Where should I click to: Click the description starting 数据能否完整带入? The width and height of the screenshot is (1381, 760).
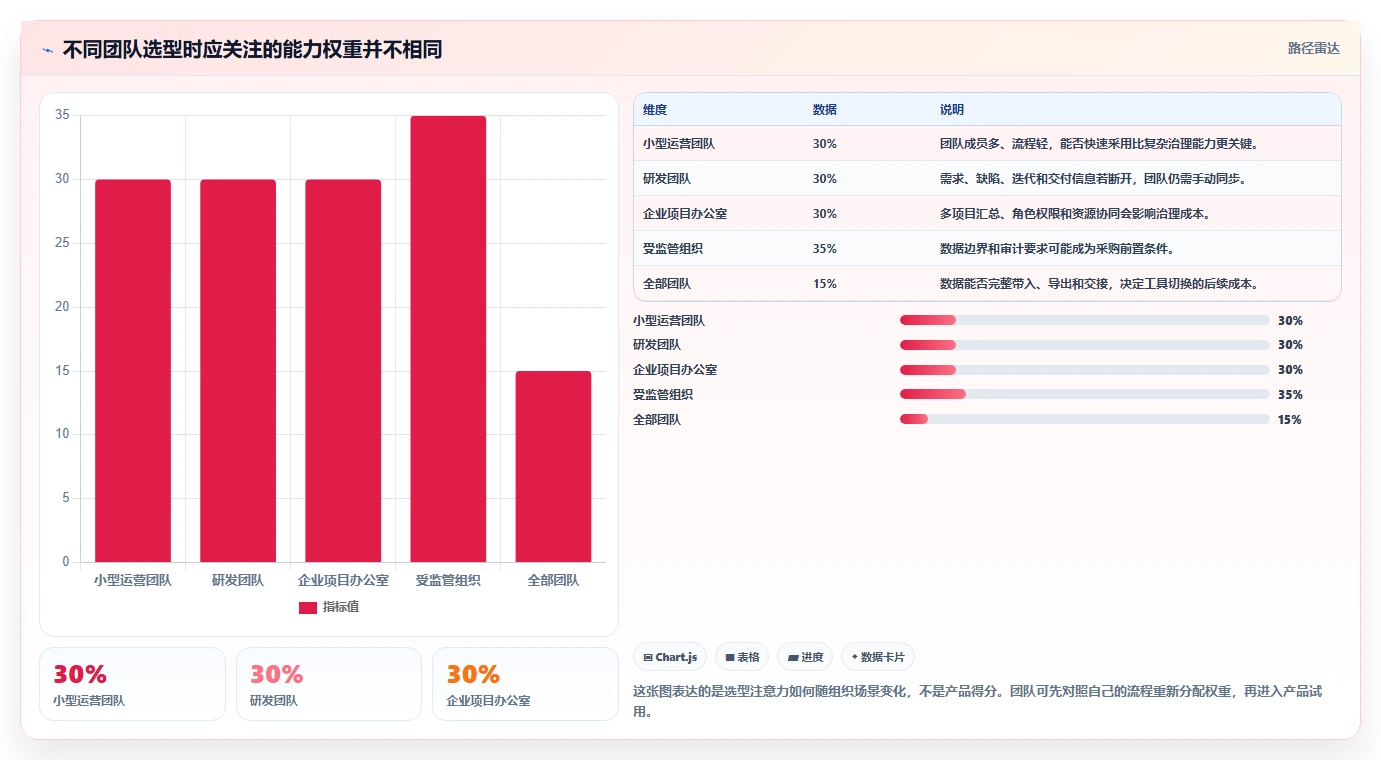[1099, 284]
